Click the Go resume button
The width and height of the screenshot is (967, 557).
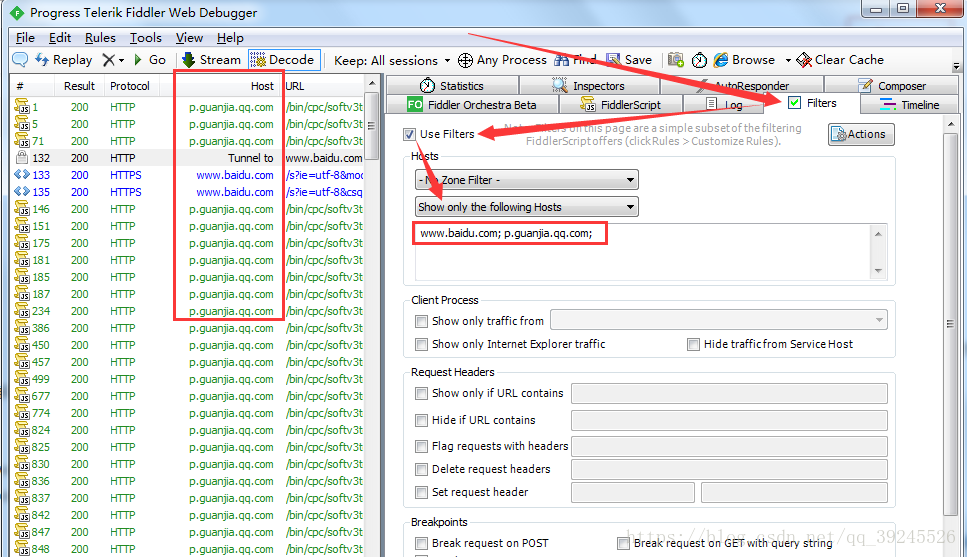click(x=150, y=60)
